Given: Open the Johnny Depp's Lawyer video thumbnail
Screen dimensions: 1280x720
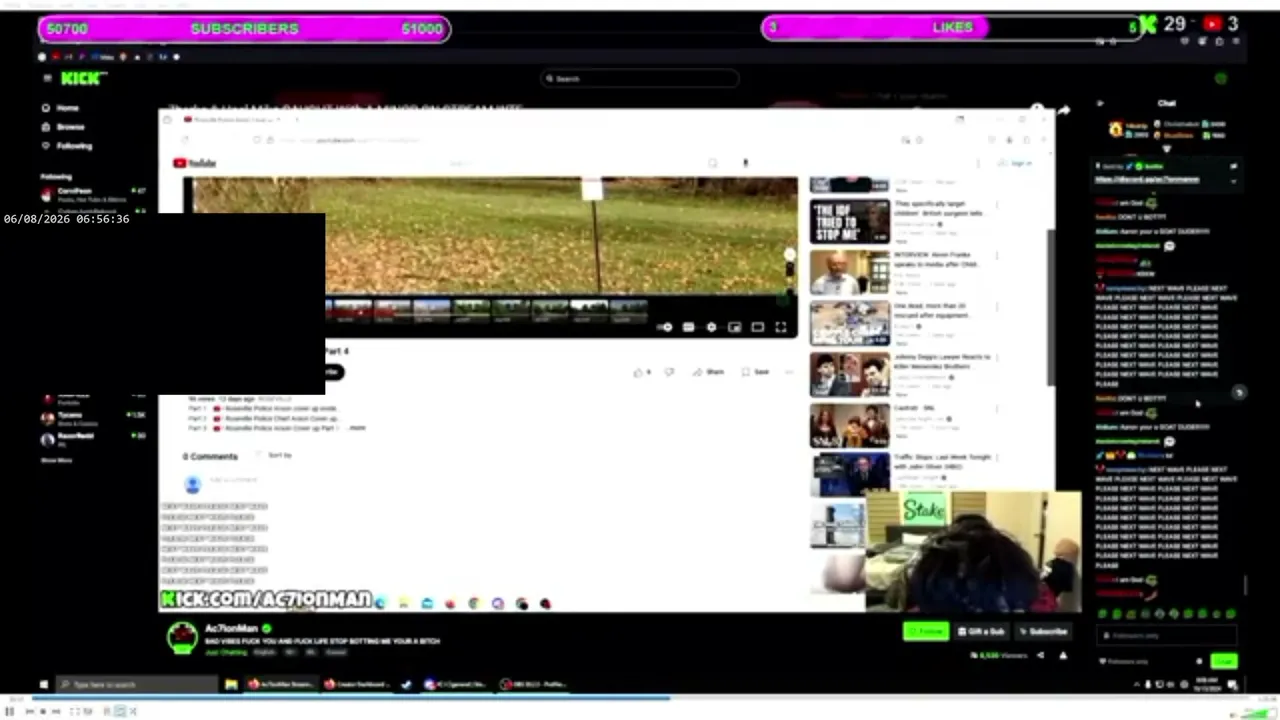Looking at the screenshot, I should coord(849,374).
